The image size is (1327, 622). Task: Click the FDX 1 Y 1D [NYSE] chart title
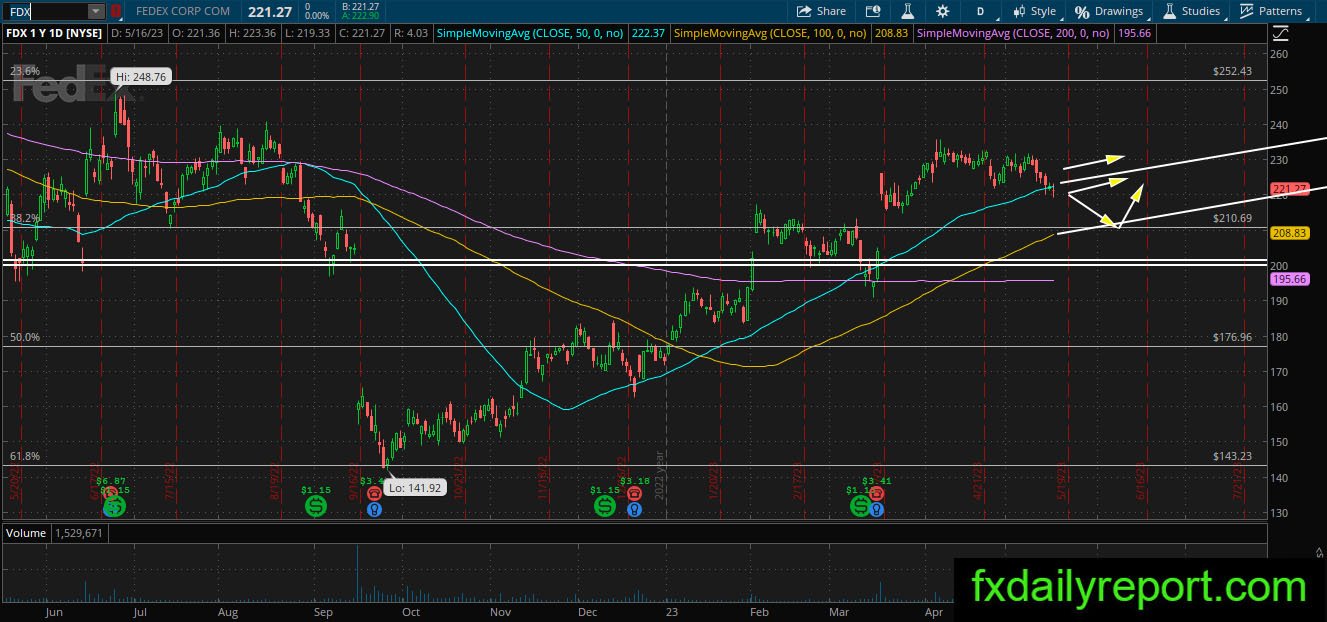[54, 33]
